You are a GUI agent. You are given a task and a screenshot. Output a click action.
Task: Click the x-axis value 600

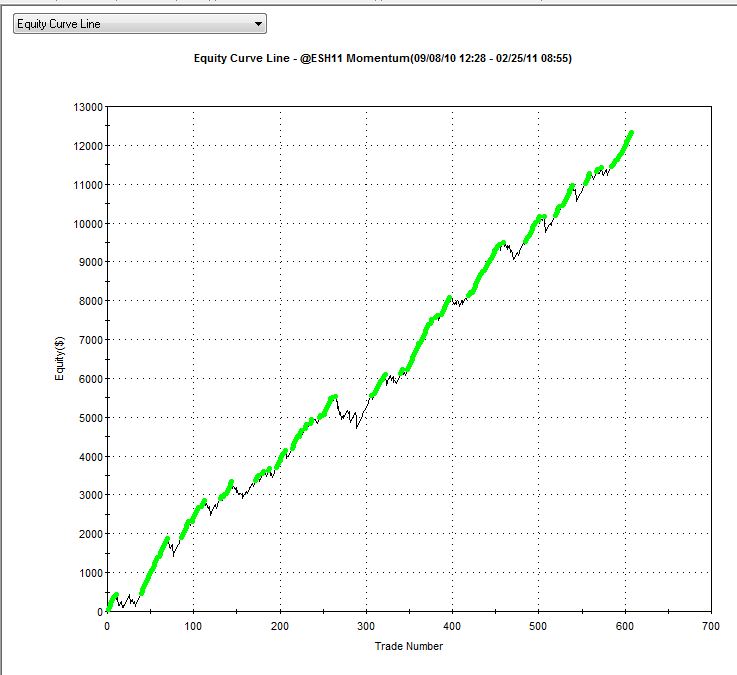click(x=625, y=626)
